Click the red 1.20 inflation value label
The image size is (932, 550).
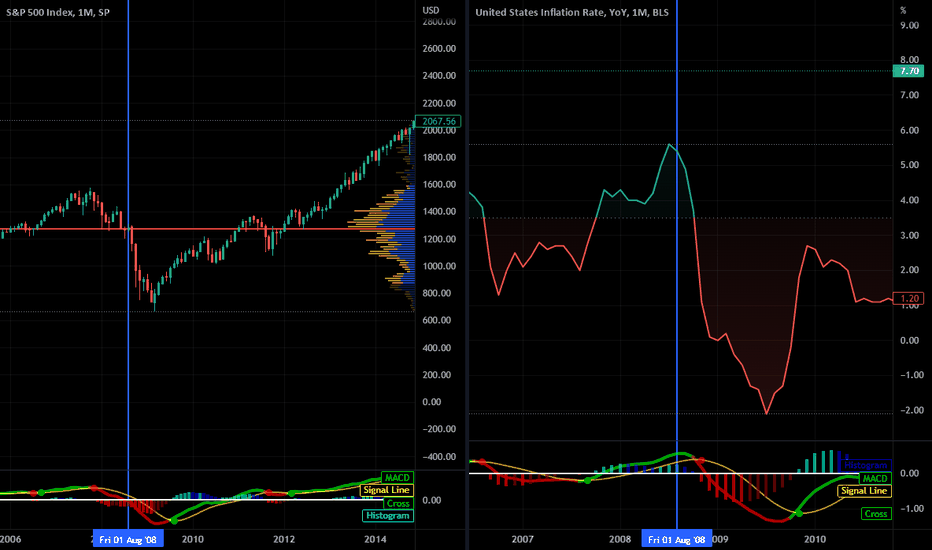909,298
